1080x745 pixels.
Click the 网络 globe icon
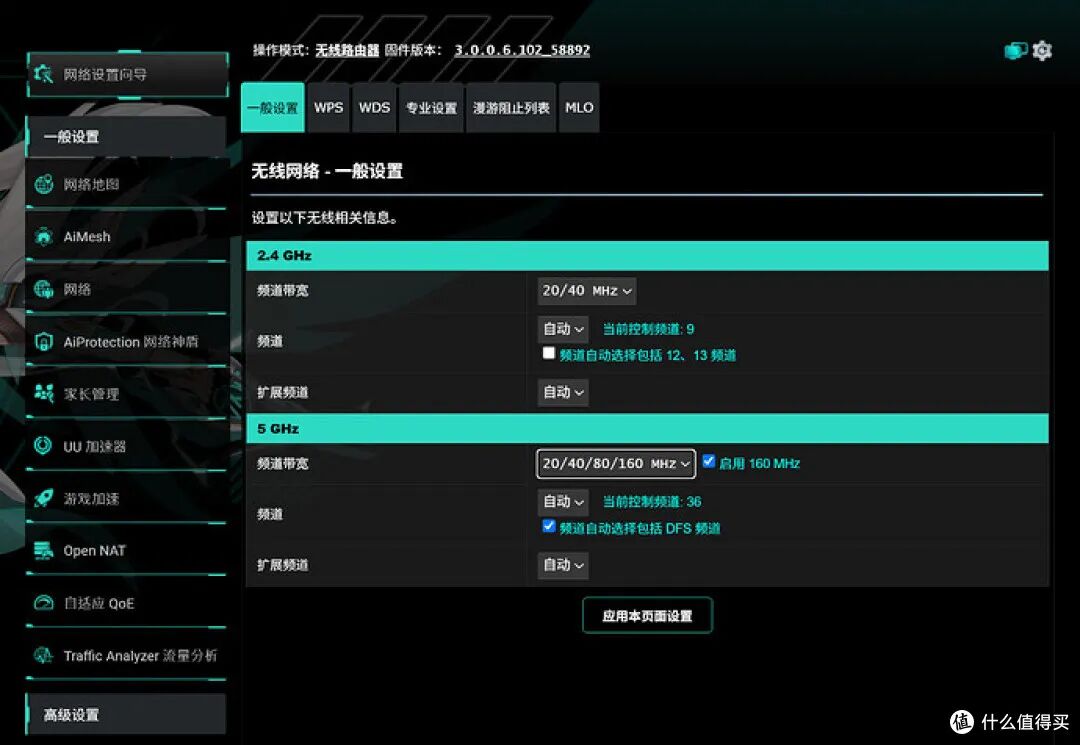click(x=43, y=289)
